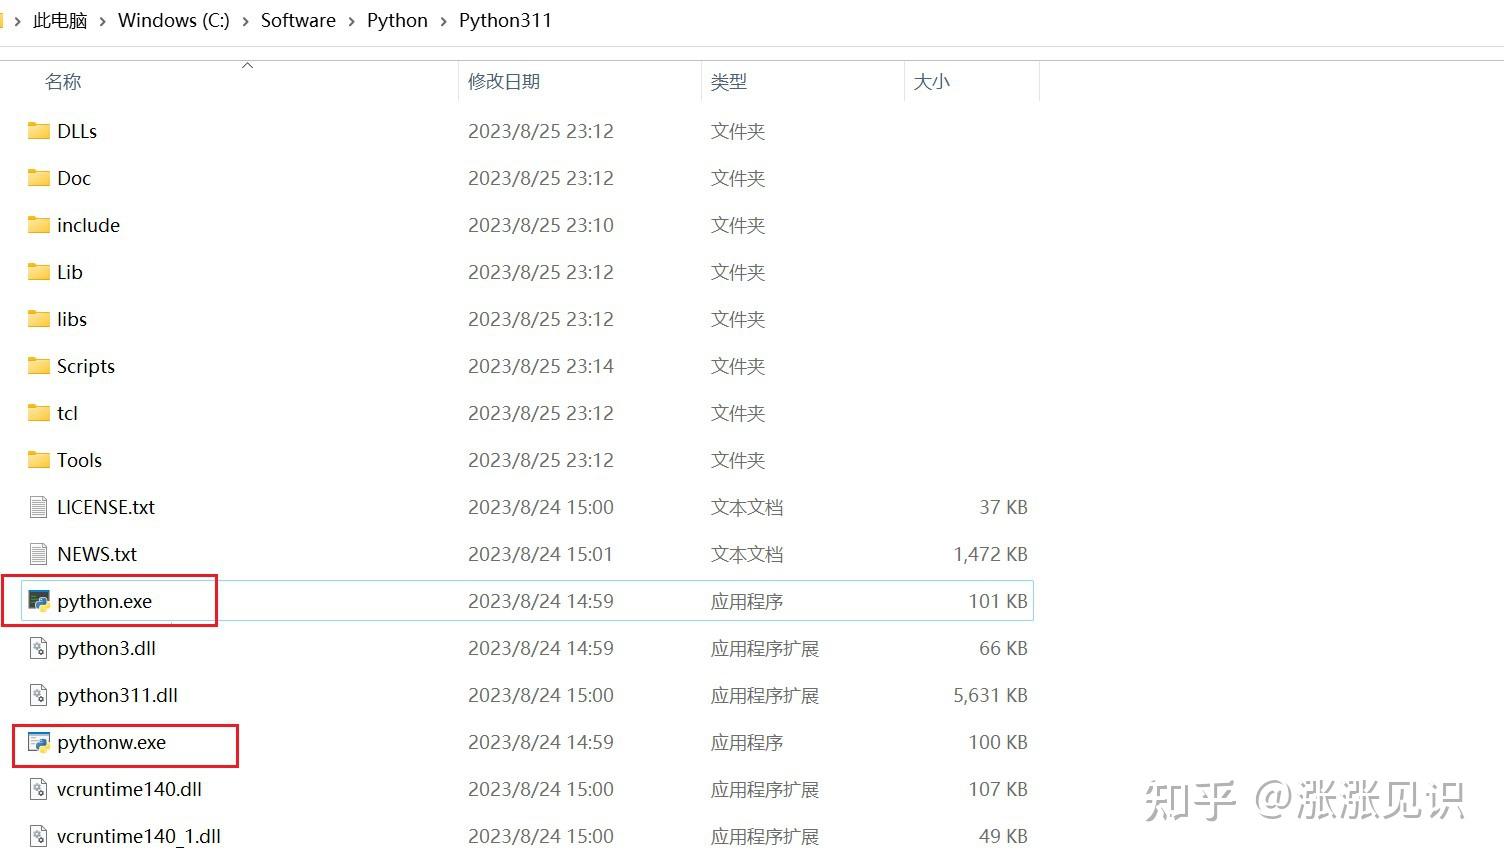Click the 2023/8/25 23:14 date of Scripts
The image size is (1504, 860).
pos(541,366)
